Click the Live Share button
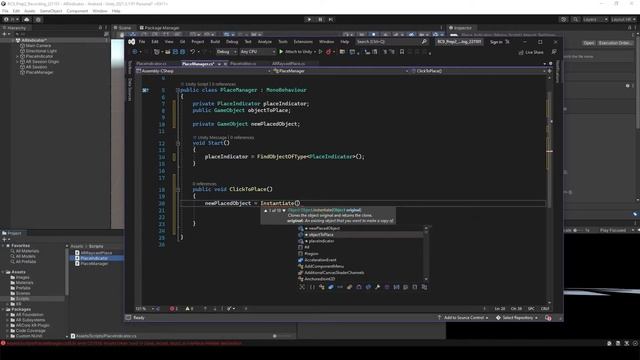This screenshot has width=640, height=360. coord(531,52)
